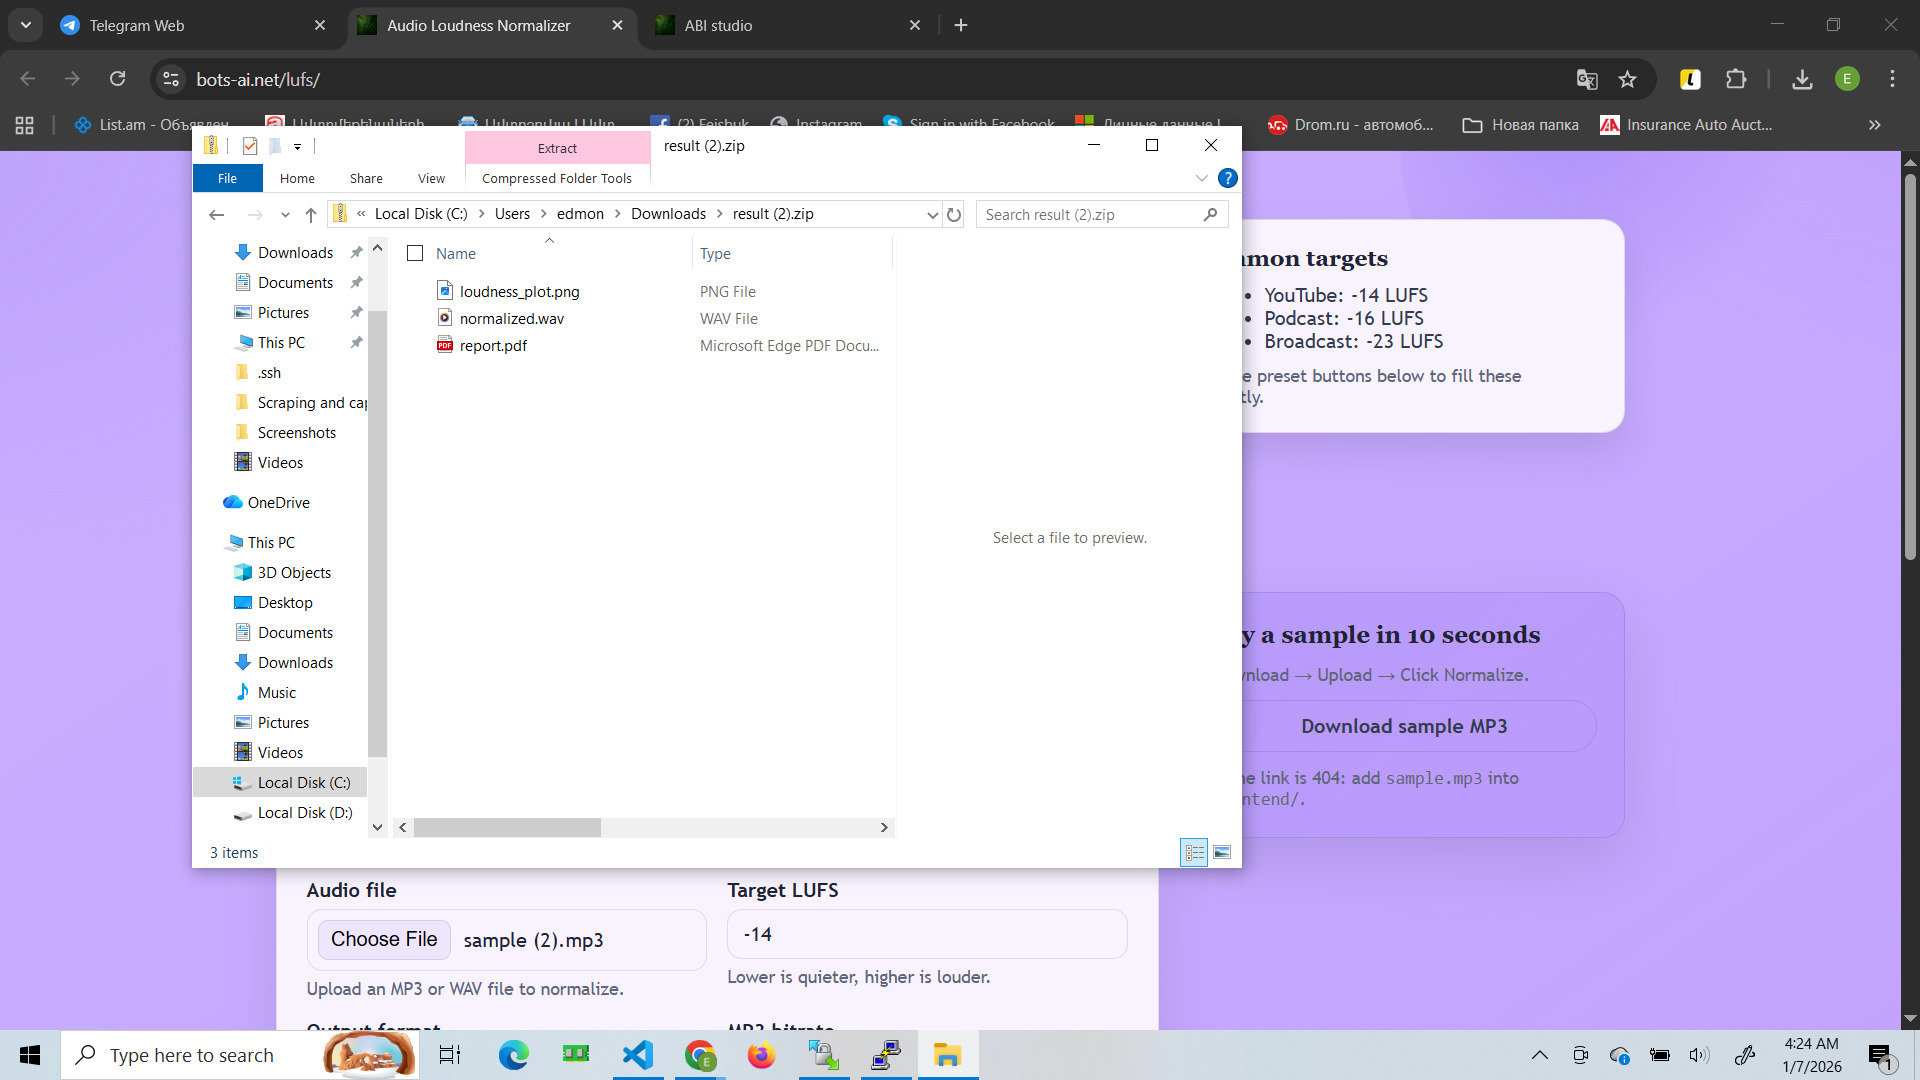The image size is (1920, 1080).
Task: Check the select-all checkbox above the file list
Action: 415,253
